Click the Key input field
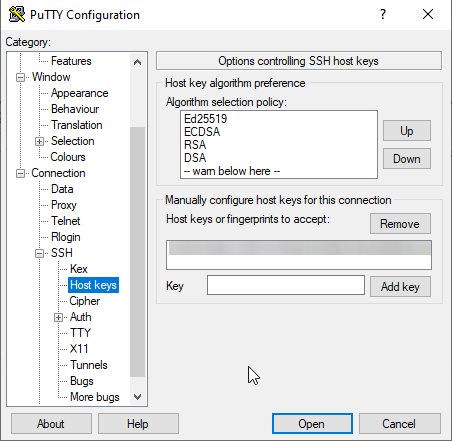Viewport: 452px width, 441px height. [286, 285]
